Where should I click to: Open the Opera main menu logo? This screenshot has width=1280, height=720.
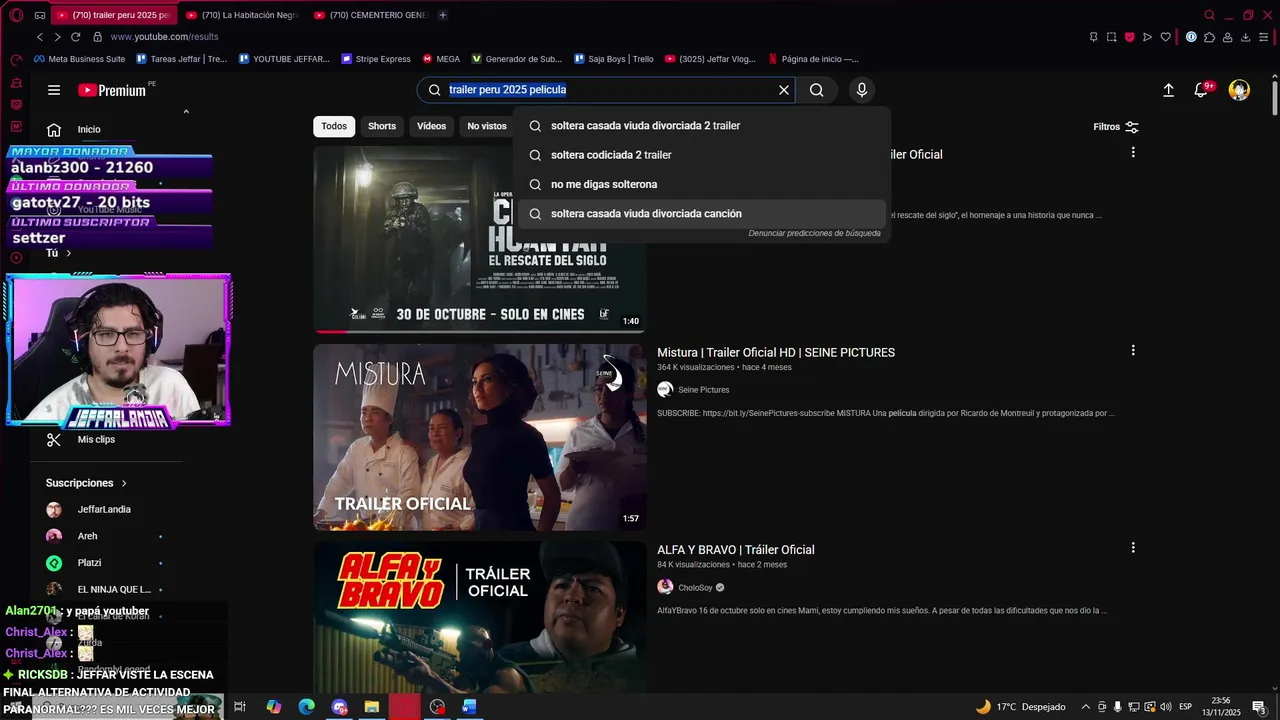pyautogui.click(x=16, y=15)
